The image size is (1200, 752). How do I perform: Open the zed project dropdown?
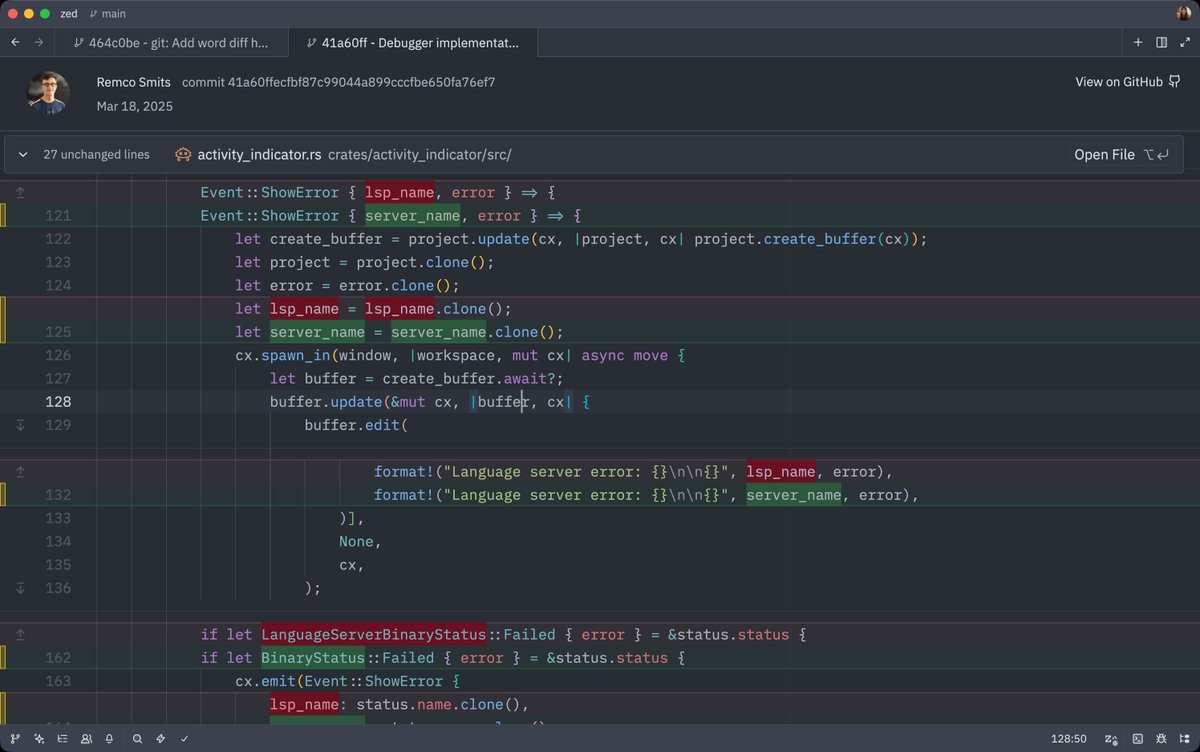tap(69, 14)
